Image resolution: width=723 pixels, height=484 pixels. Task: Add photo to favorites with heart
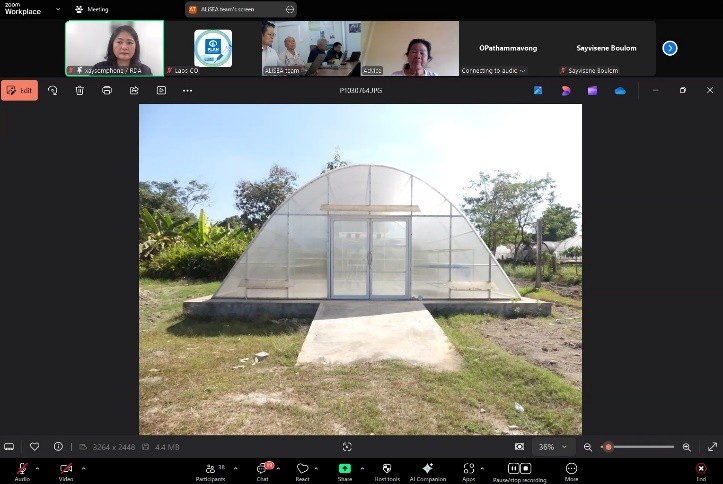[x=35, y=447]
